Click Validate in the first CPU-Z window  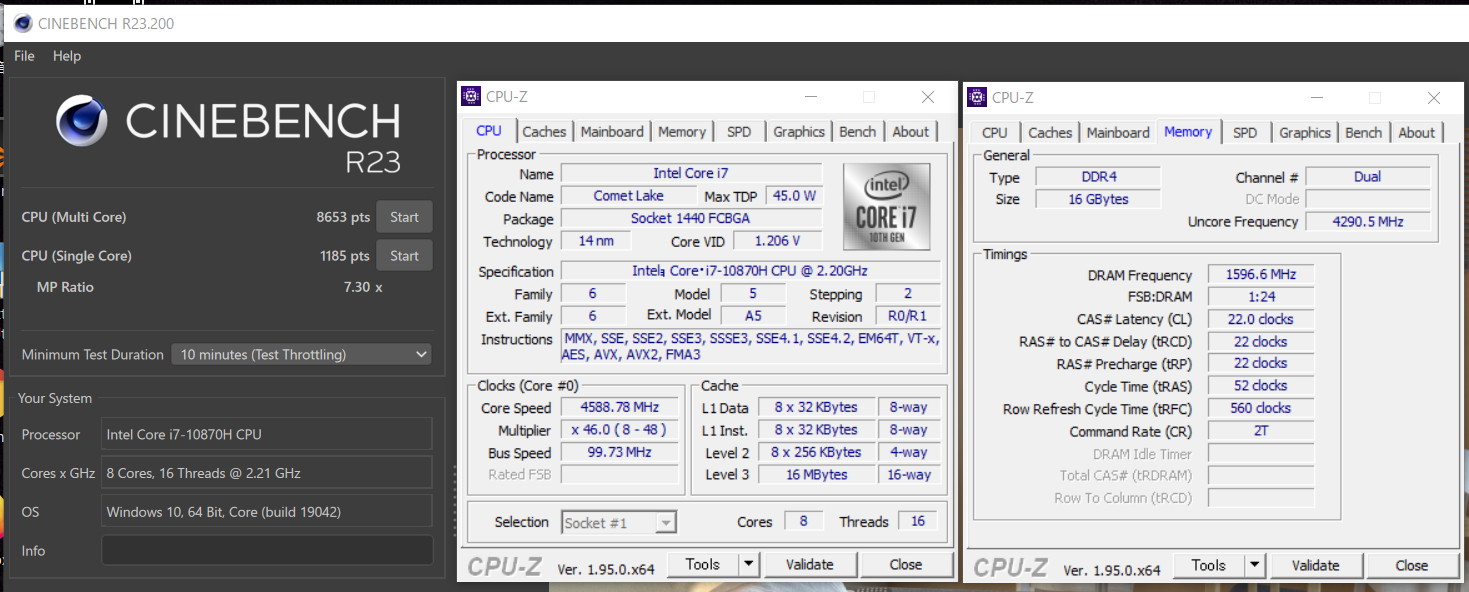809,565
